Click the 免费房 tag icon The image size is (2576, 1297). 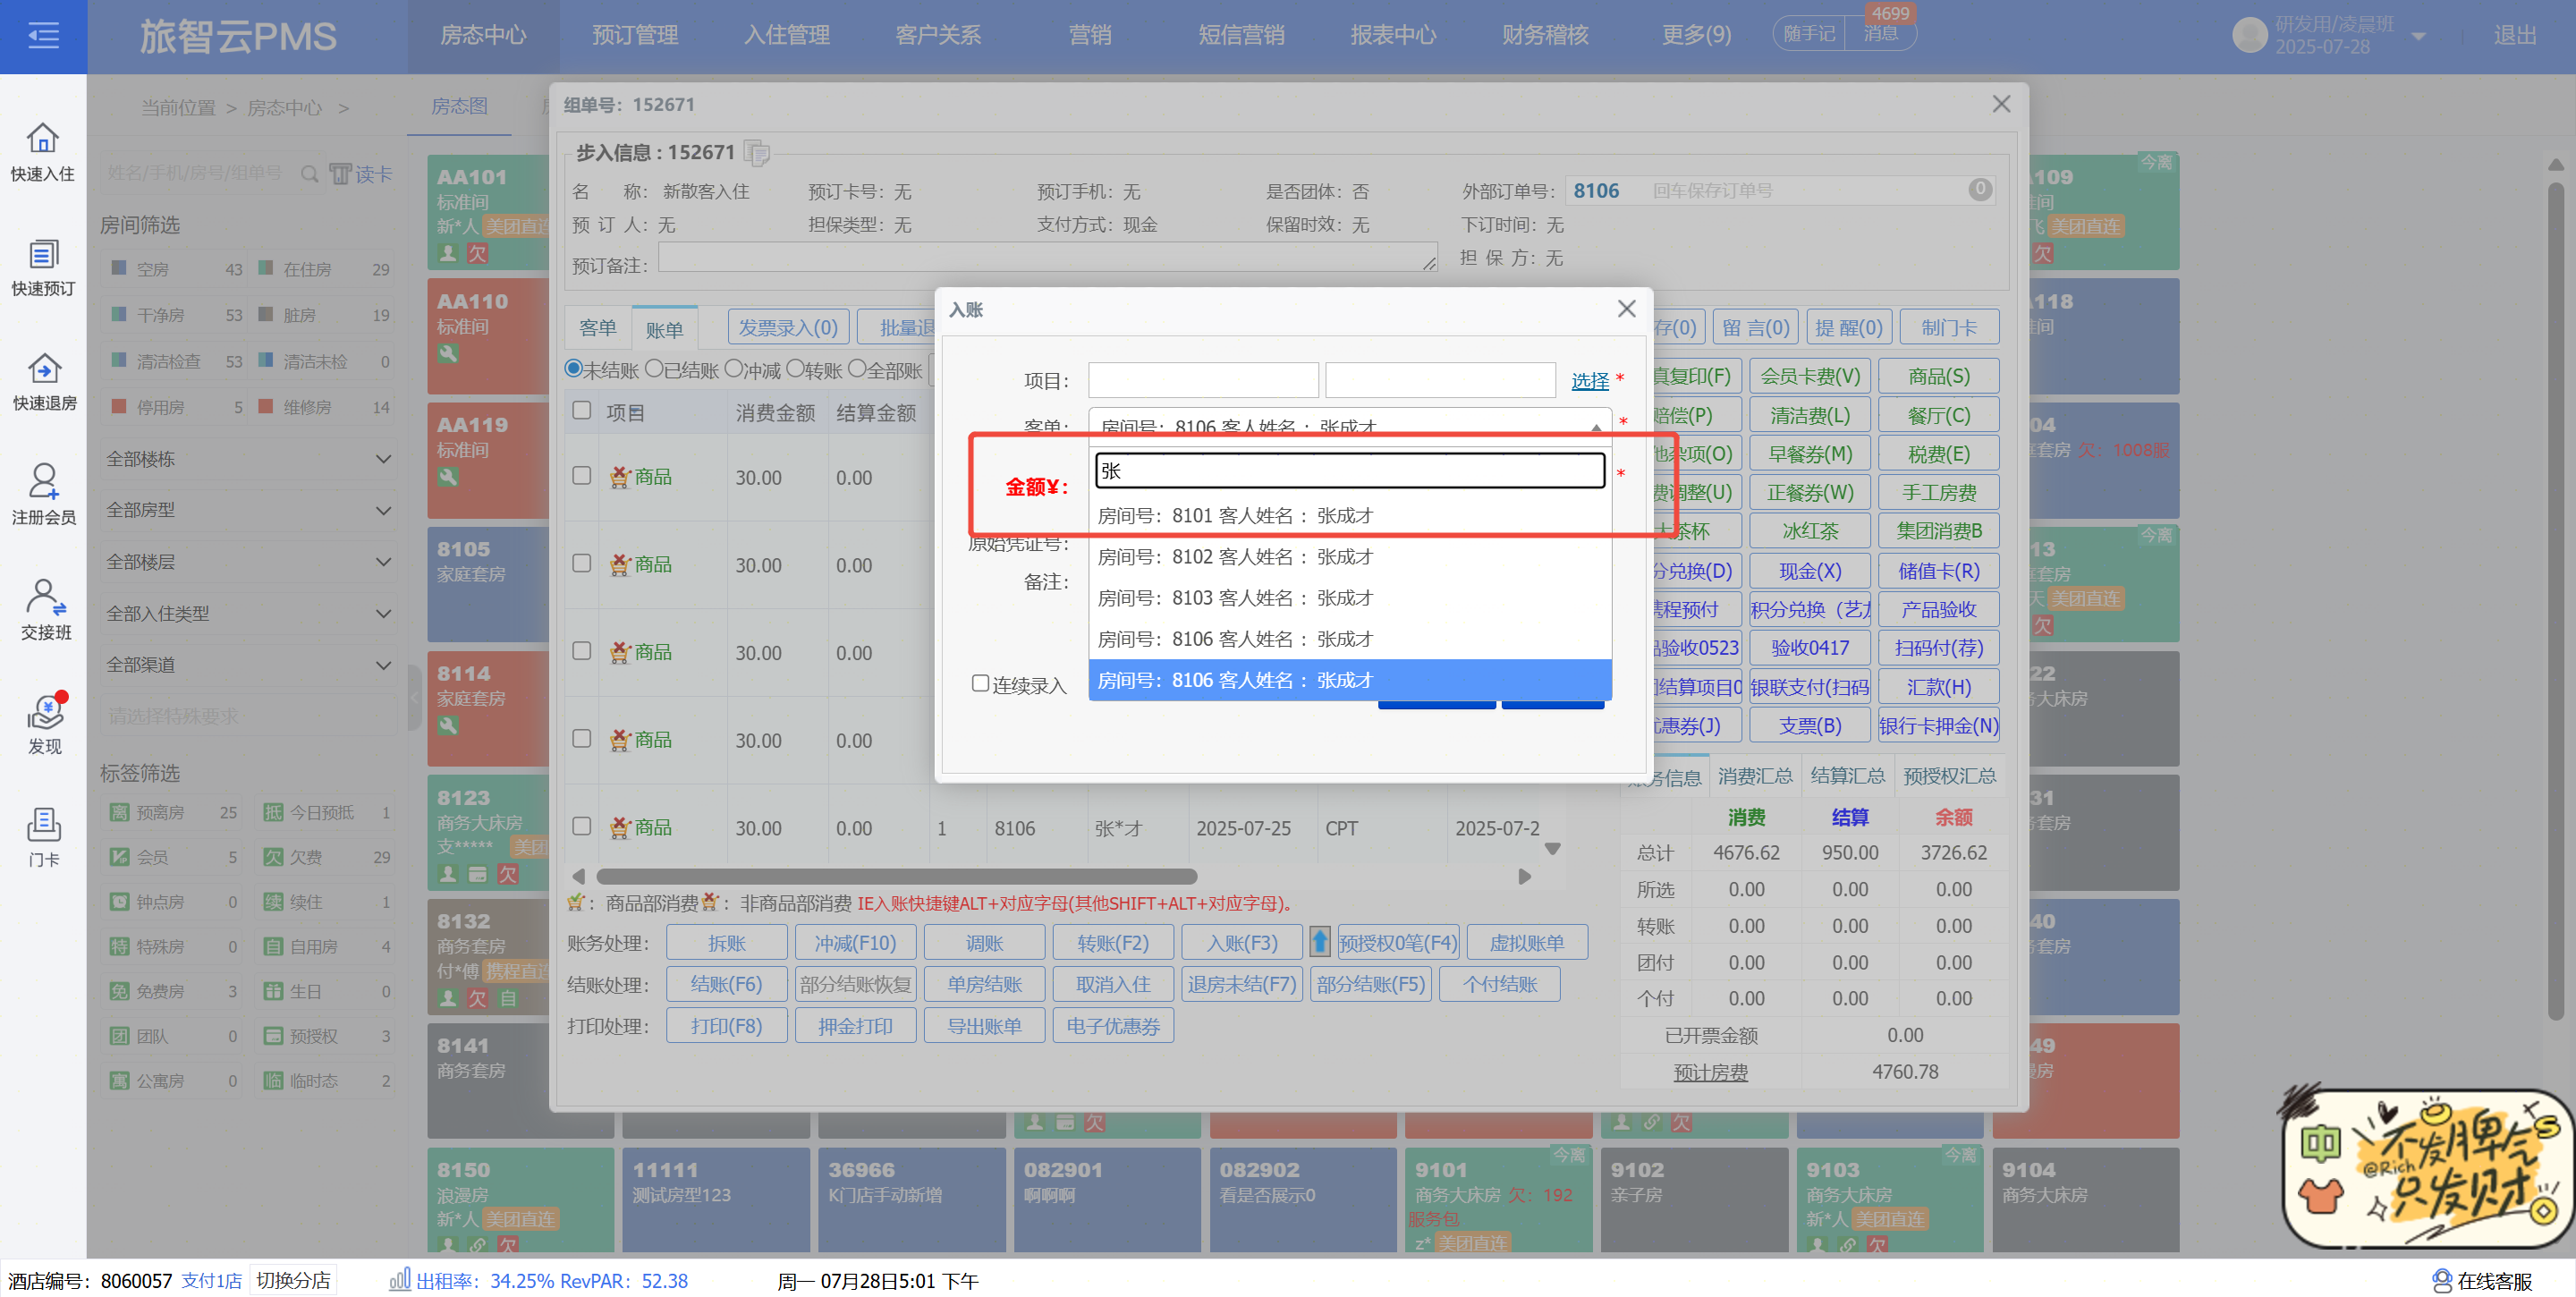tap(120, 991)
